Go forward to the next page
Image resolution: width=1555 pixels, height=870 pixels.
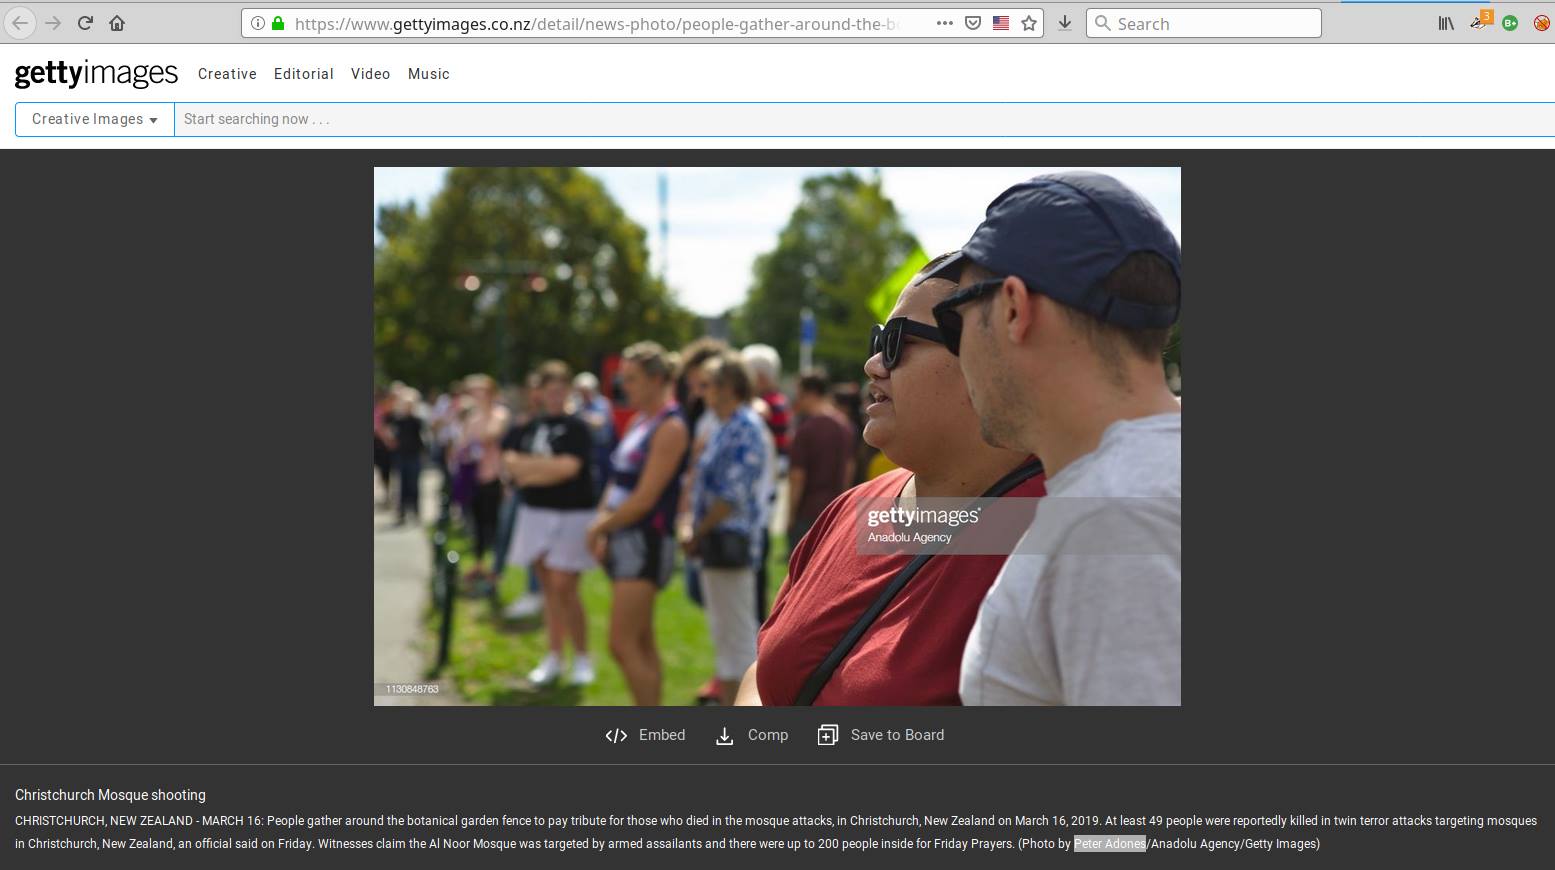point(54,23)
